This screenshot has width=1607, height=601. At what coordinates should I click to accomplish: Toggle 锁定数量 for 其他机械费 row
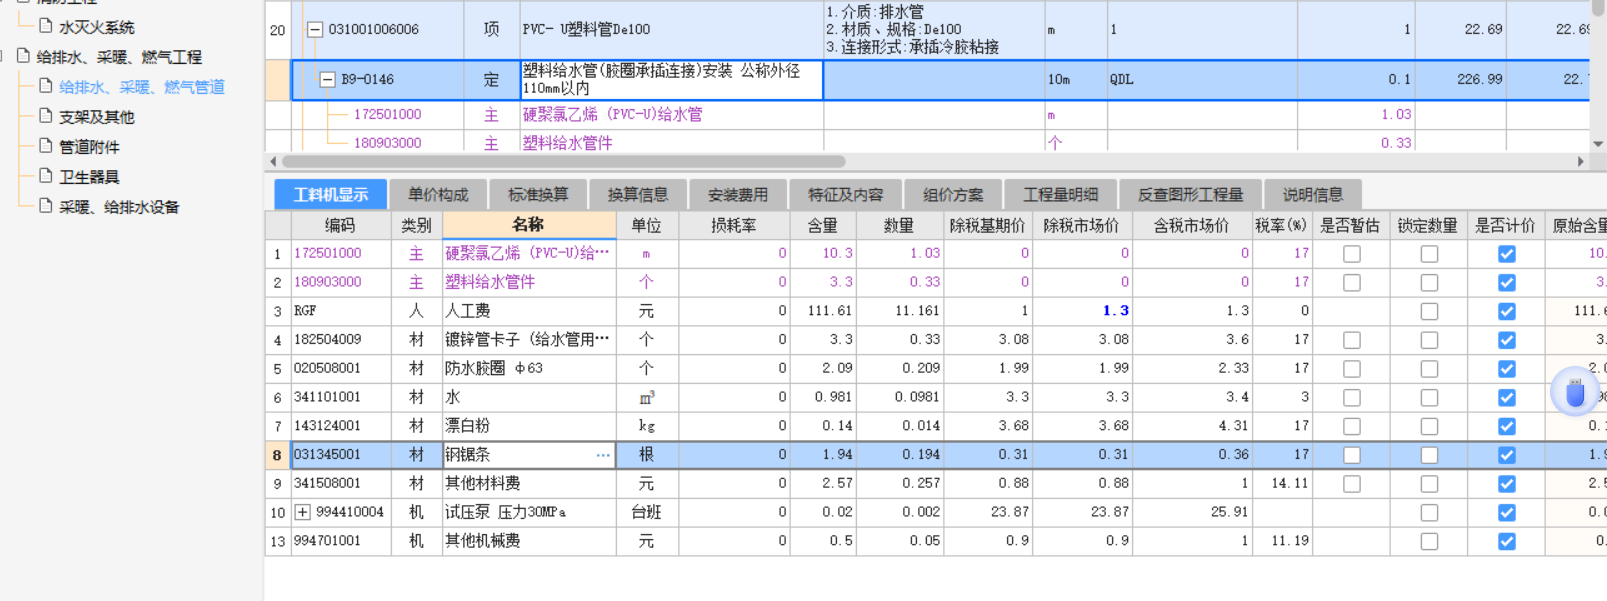pyautogui.click(x=1429, y=541)
